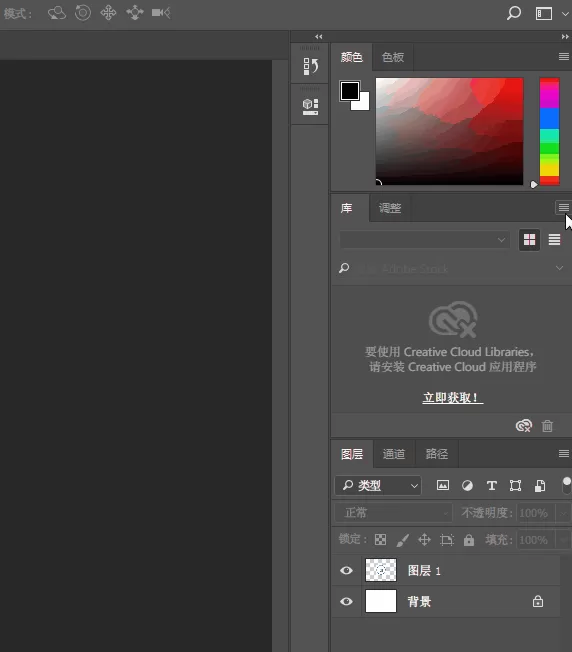572x652 pixels.
Task: Switch to the 调整 tab
Action: (390, 208)
